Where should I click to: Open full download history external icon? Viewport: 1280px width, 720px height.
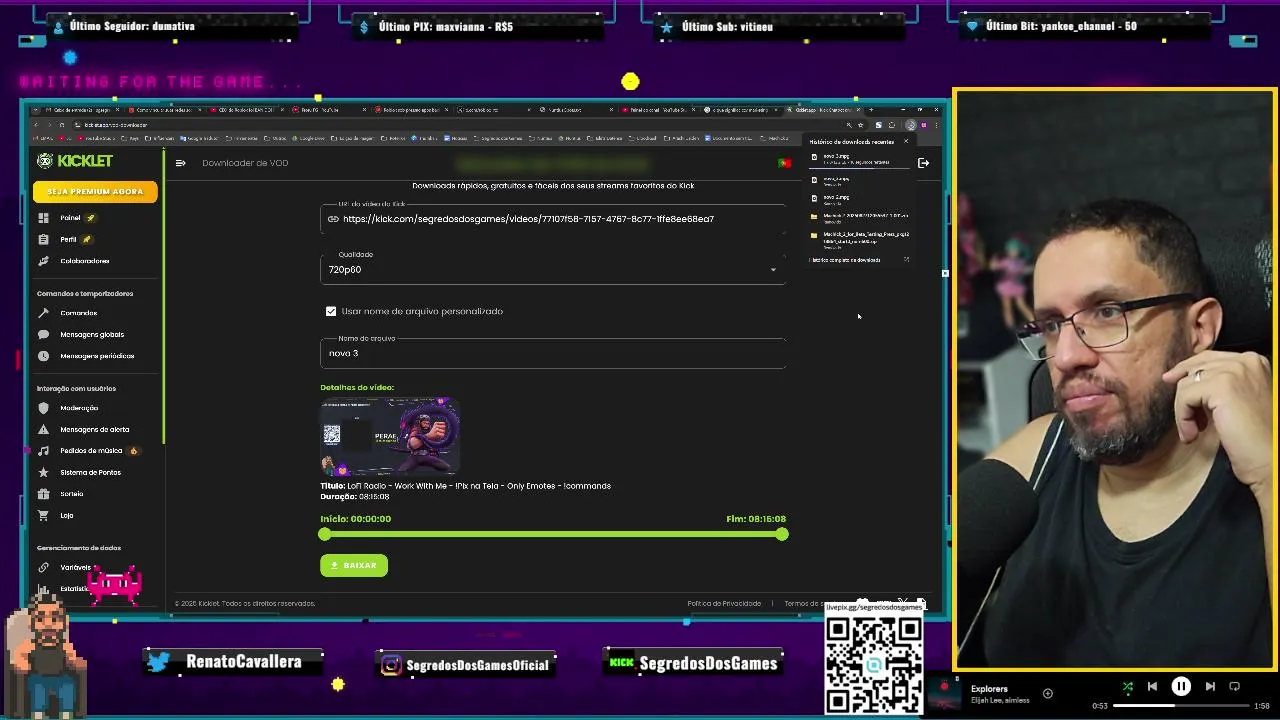tap(907, 259)
